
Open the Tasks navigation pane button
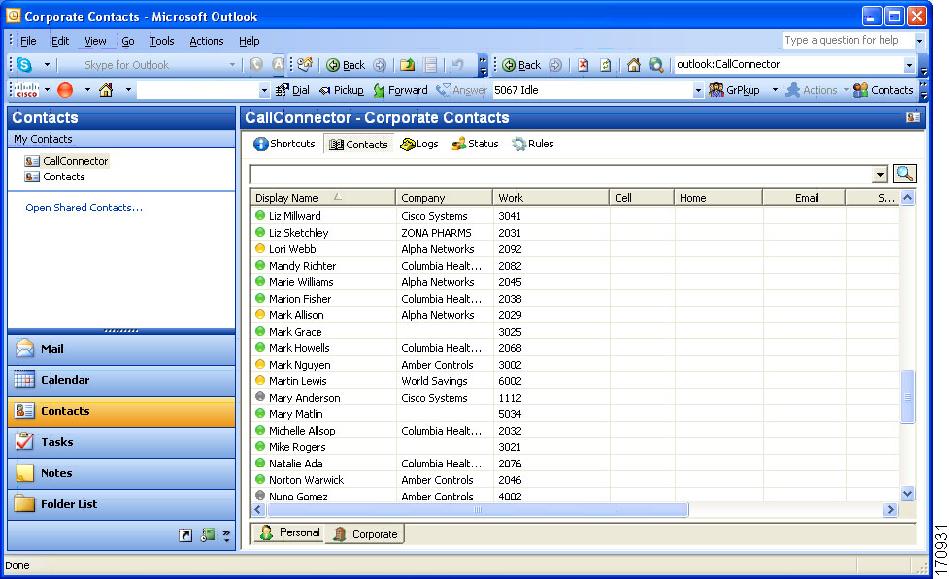(122, 442)
